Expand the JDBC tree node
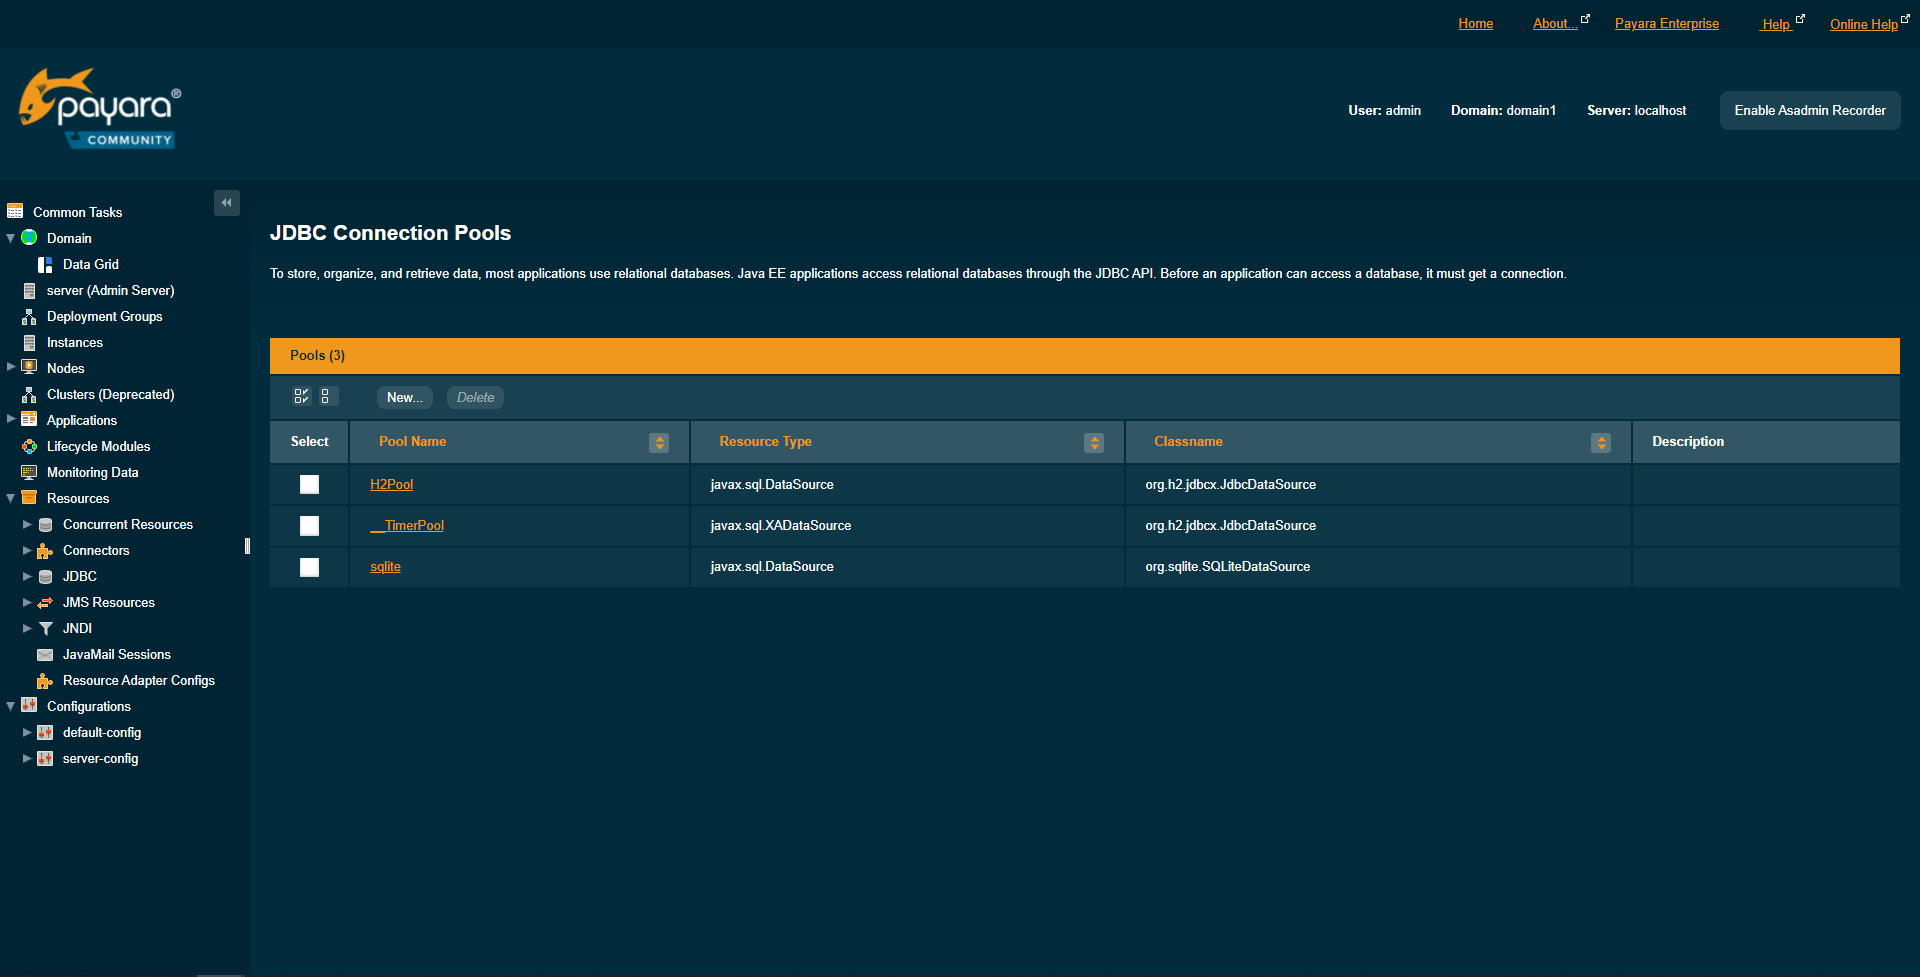This screenshot has height=977, width=1920. point(26,576)
